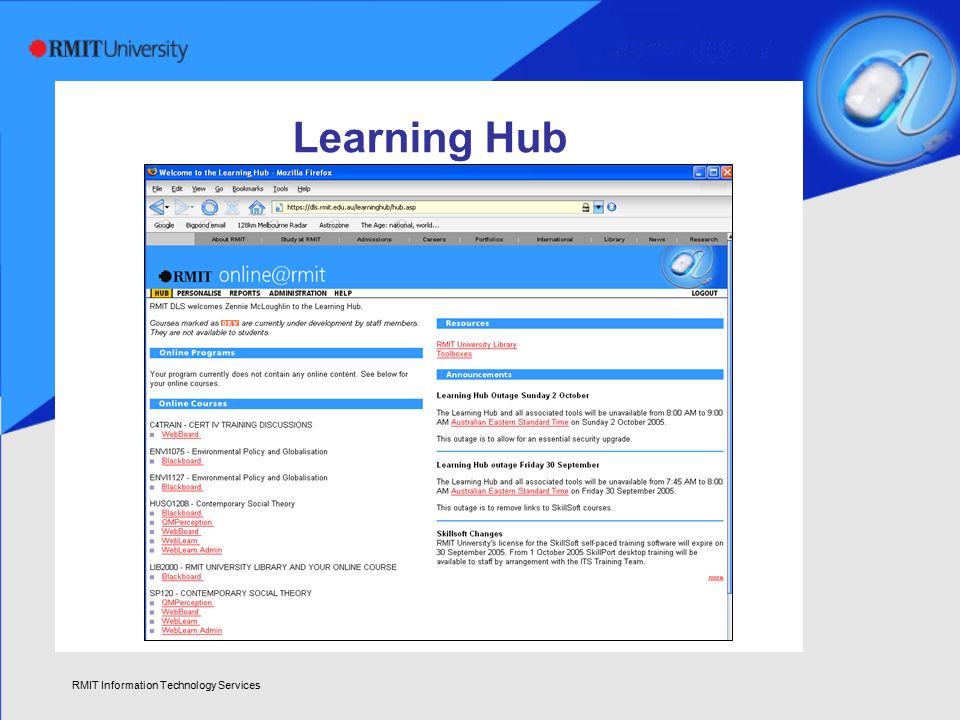Viewport: 960px width, 720px height.
Task: Click the RMIT University logo on slide
Action: tap(108, 50)
